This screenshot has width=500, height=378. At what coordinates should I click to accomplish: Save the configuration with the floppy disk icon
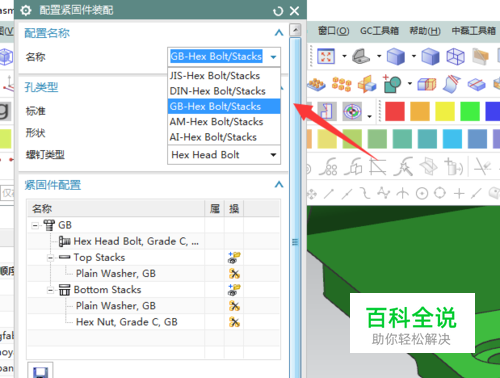tap(40, 371)
